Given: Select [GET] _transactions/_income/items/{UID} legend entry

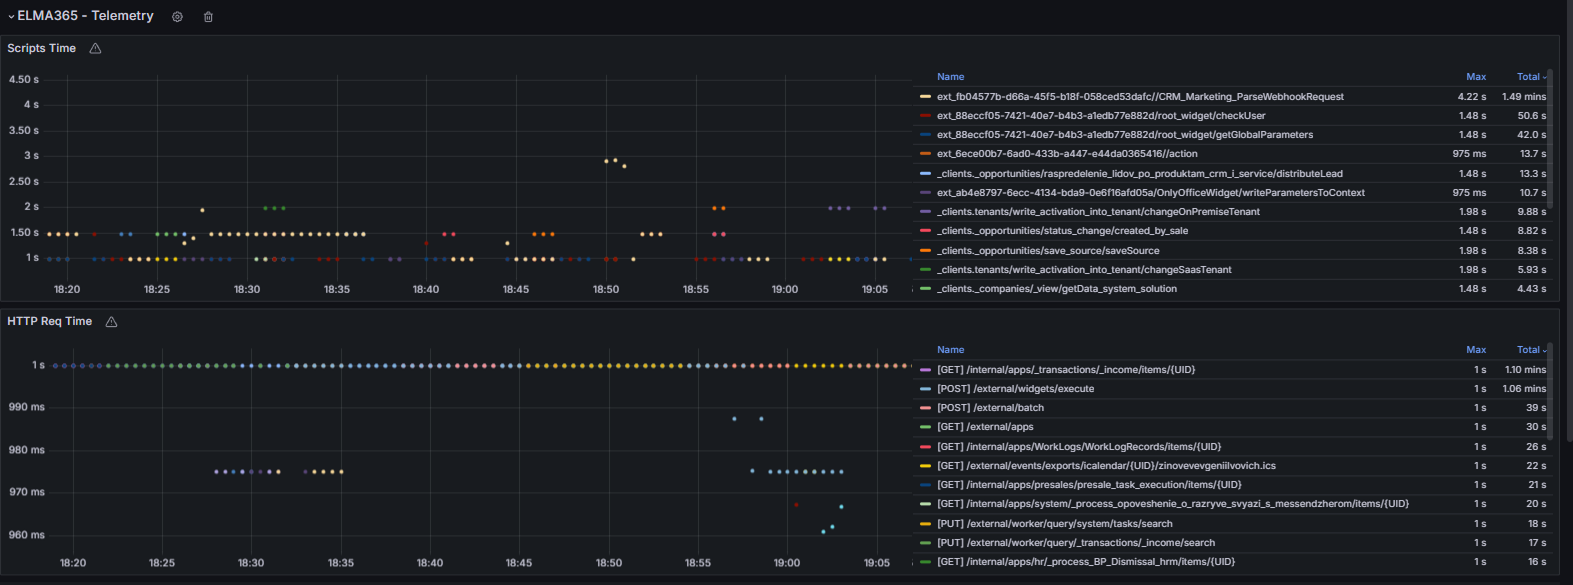Looking at the screenshot, I should 1066,370.
